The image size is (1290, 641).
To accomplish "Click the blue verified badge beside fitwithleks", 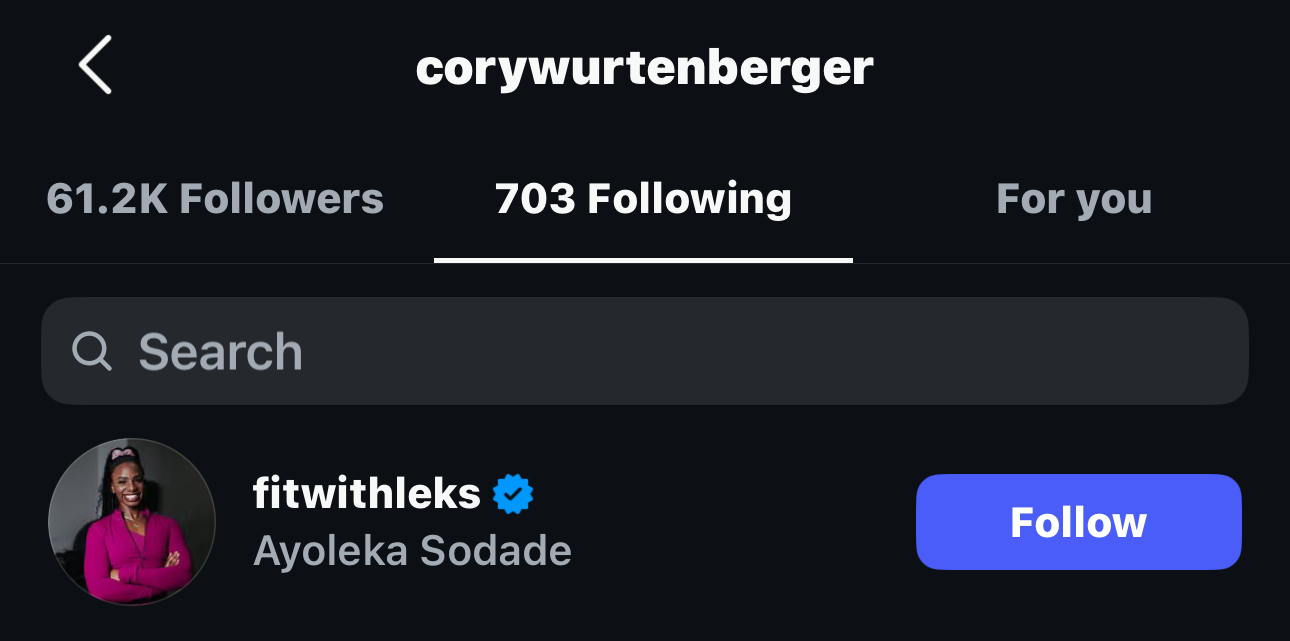I will tap(513, 494).
